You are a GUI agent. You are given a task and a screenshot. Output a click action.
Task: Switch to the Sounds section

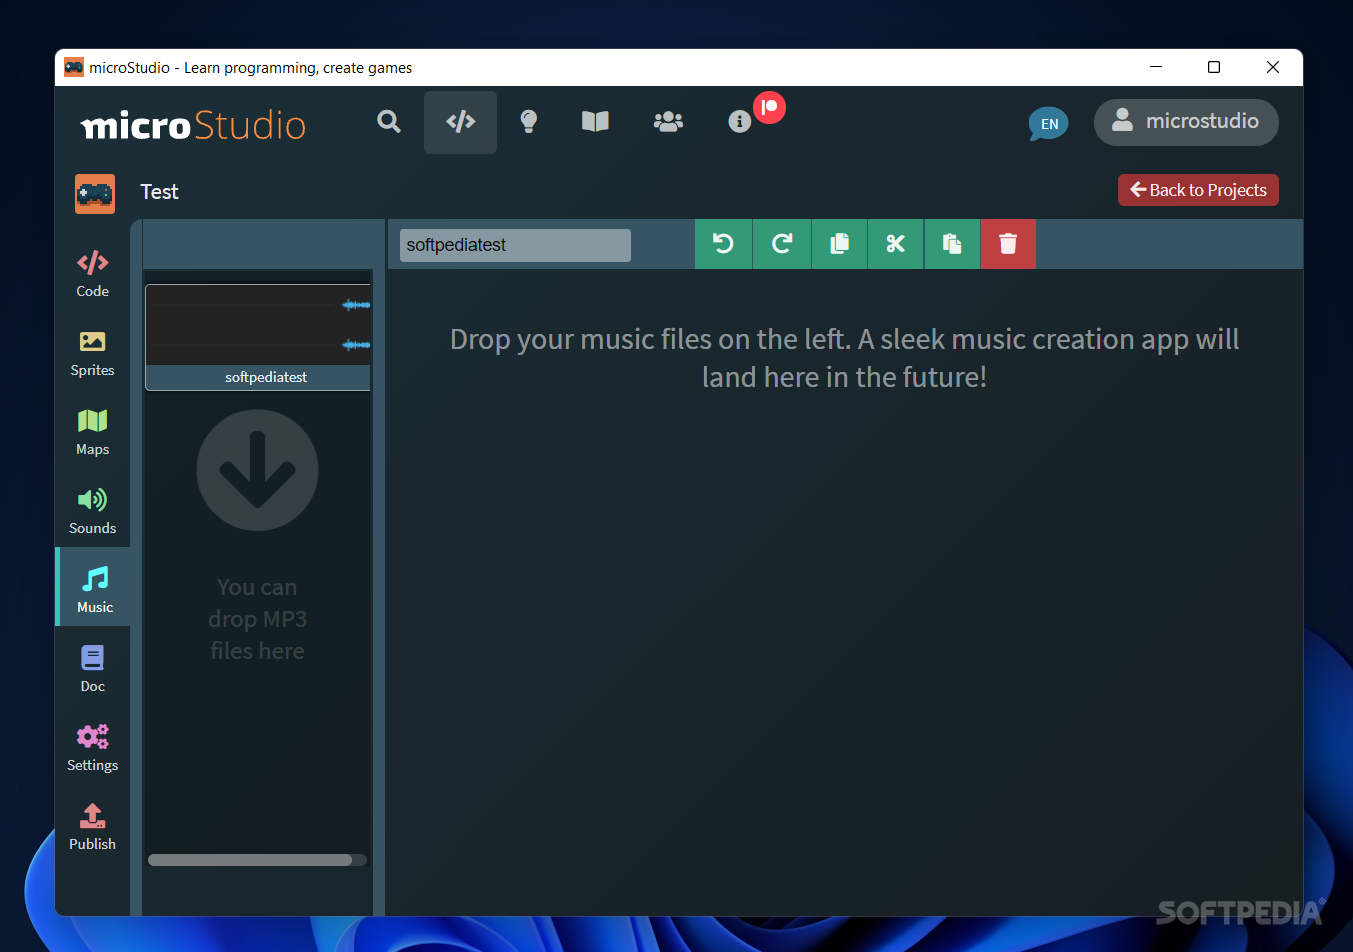click(x=93, y=510)
